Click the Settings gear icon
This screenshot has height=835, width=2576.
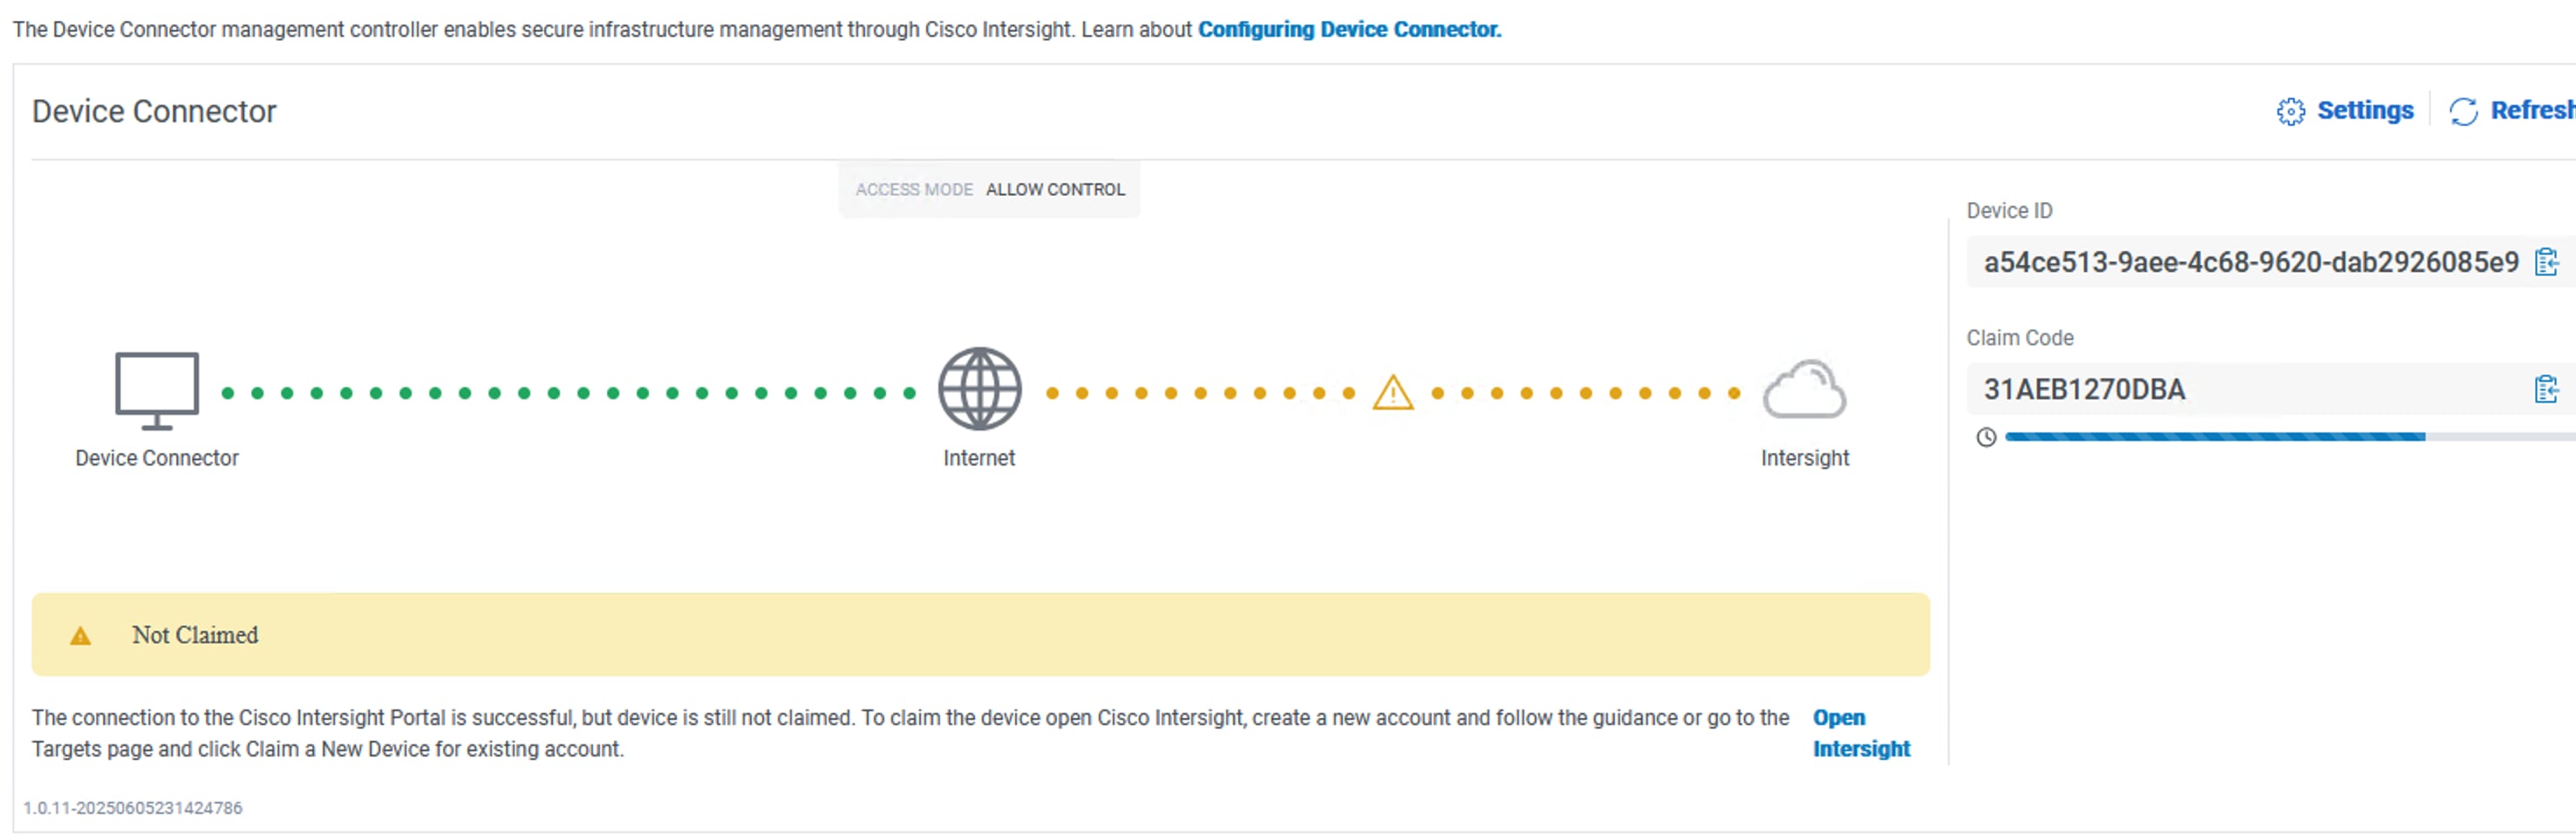pos(2290,111)
